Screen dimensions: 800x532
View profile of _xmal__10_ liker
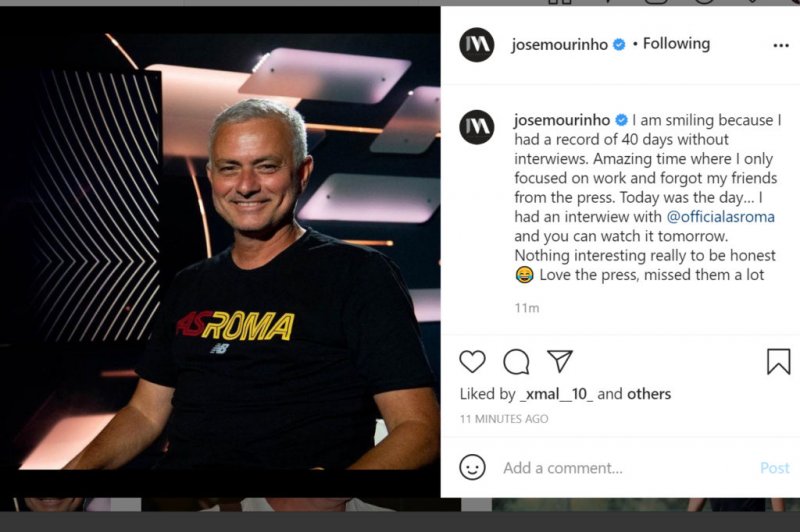click(556, 394)
